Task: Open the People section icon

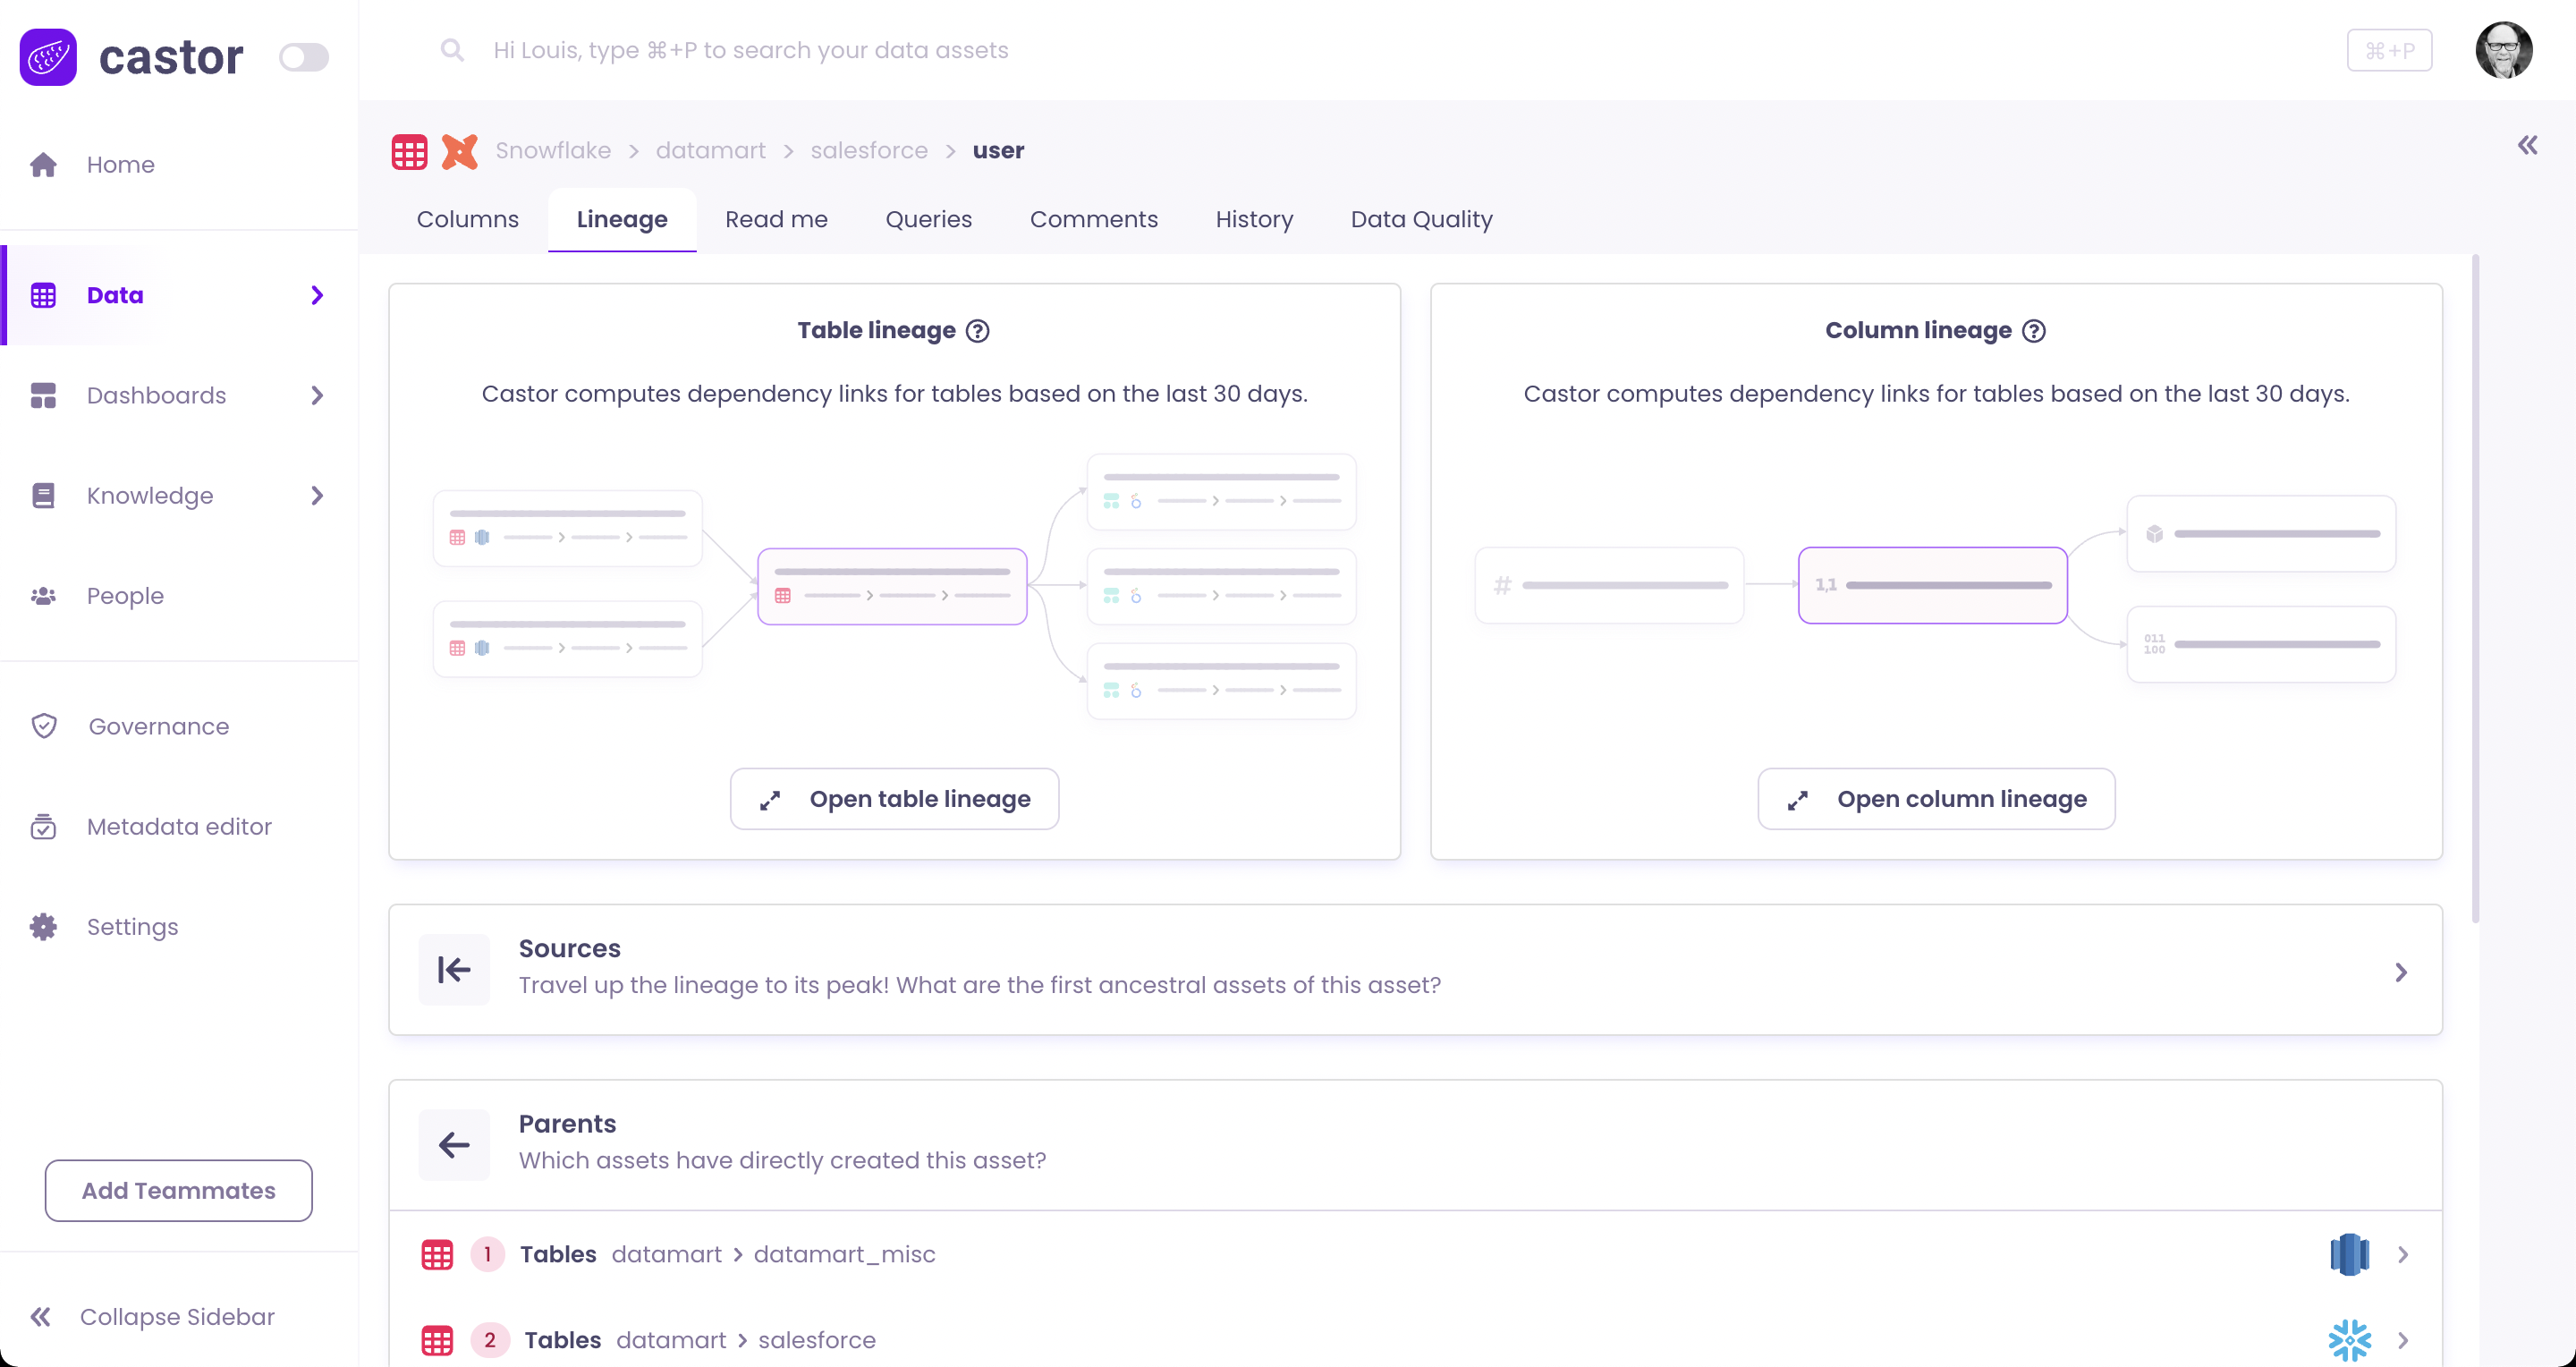Action: (43, 596)
